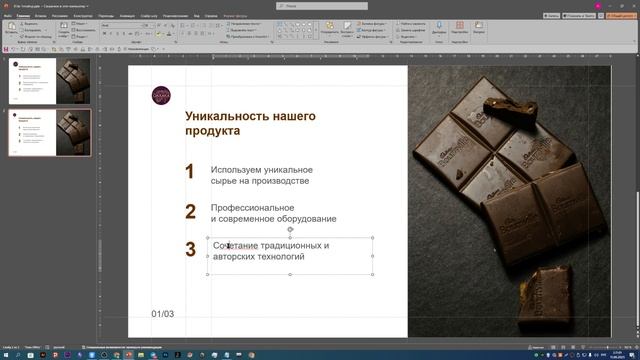The width and height of the screenshot is (640, 360).
Task: Open Text Direction (Направление текста) dropdown
Action: 245,24
